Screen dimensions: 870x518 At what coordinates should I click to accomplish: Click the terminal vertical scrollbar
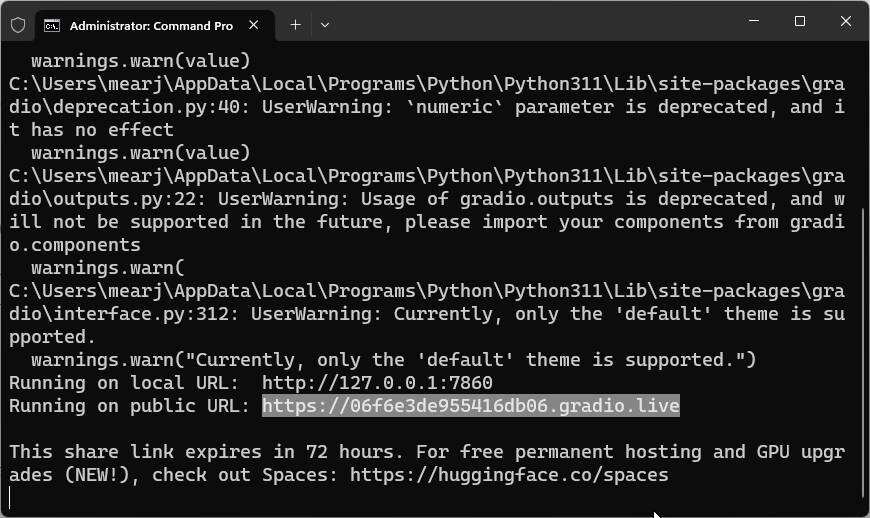(865, 355)
